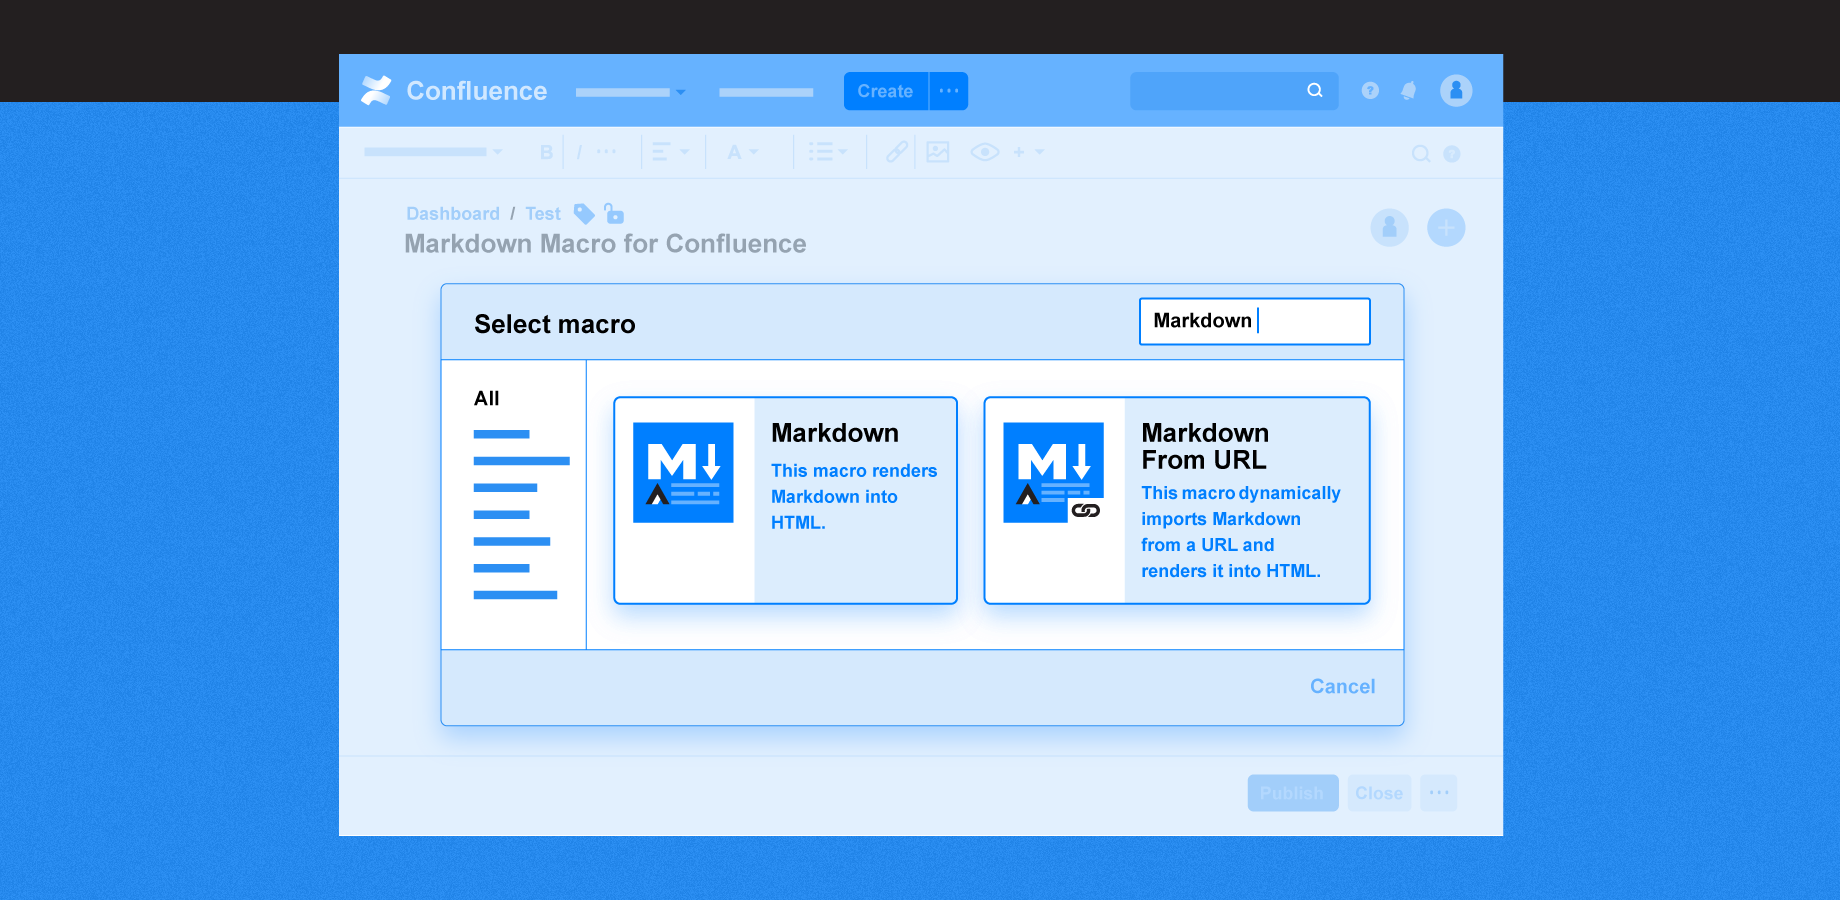
Task: Click the round plus icon near the page title
Action: click(x=1446, y=228)
